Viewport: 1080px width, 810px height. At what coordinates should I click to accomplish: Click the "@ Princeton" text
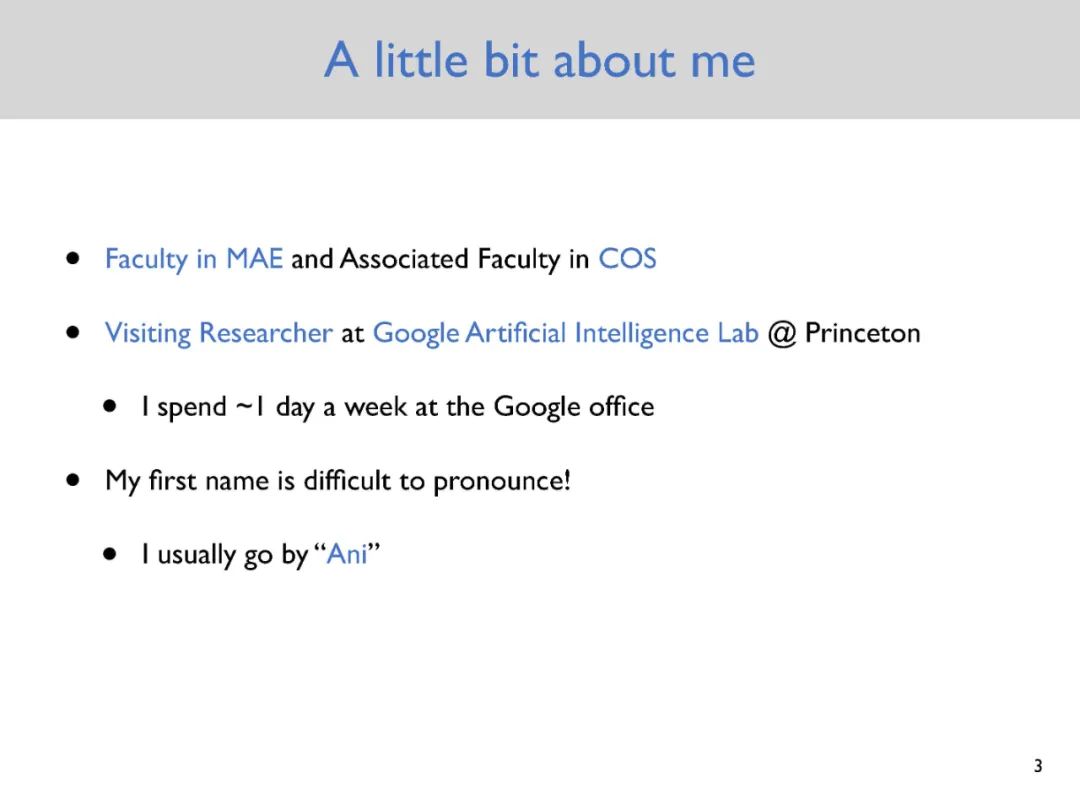(x=844, y=333)
